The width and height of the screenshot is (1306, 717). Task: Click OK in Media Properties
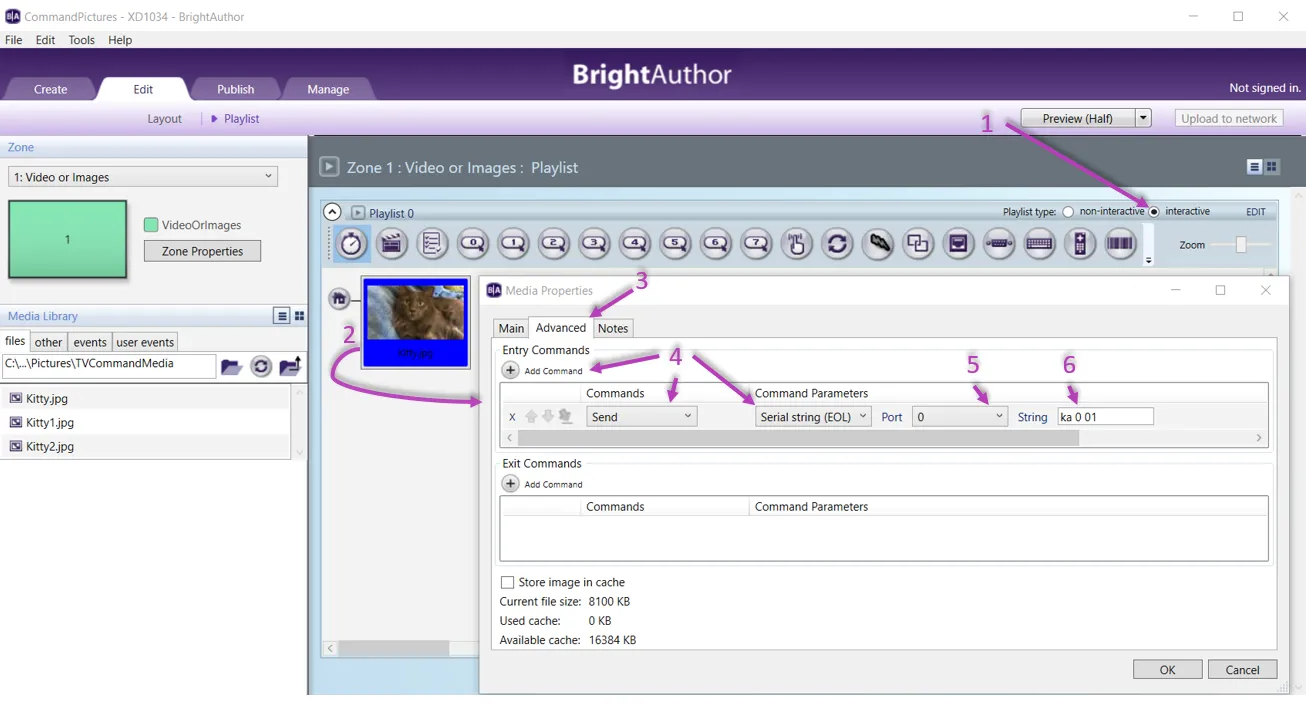pos(1167,670)
